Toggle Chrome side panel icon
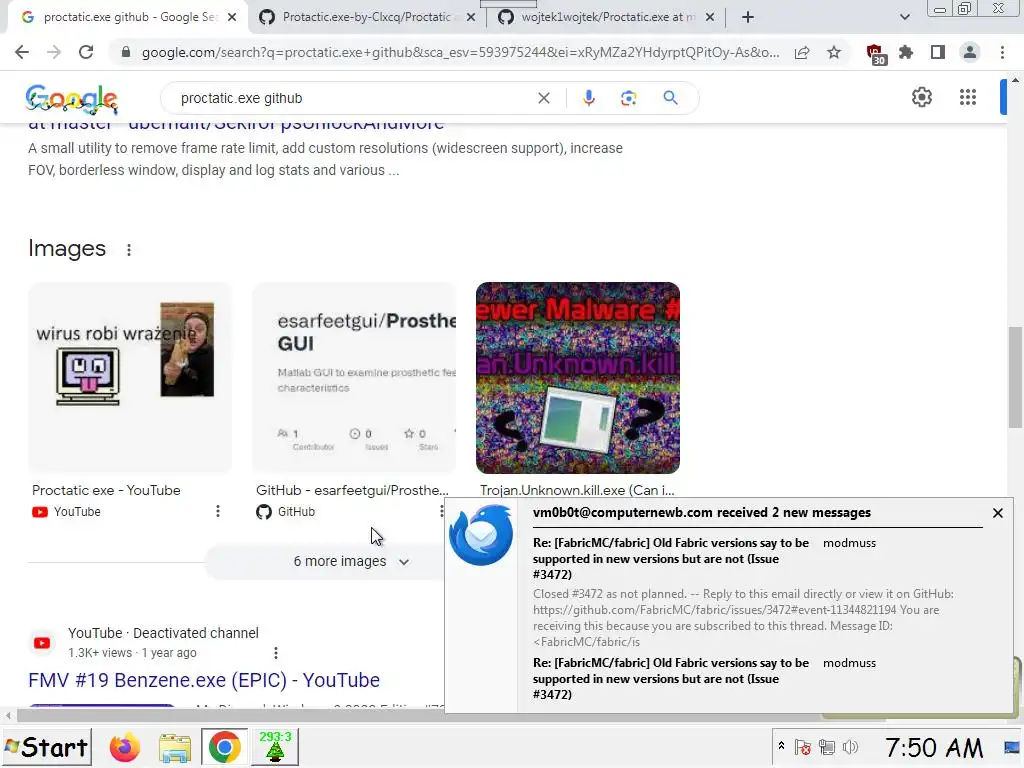1024x768 pixels. [938, 52]
